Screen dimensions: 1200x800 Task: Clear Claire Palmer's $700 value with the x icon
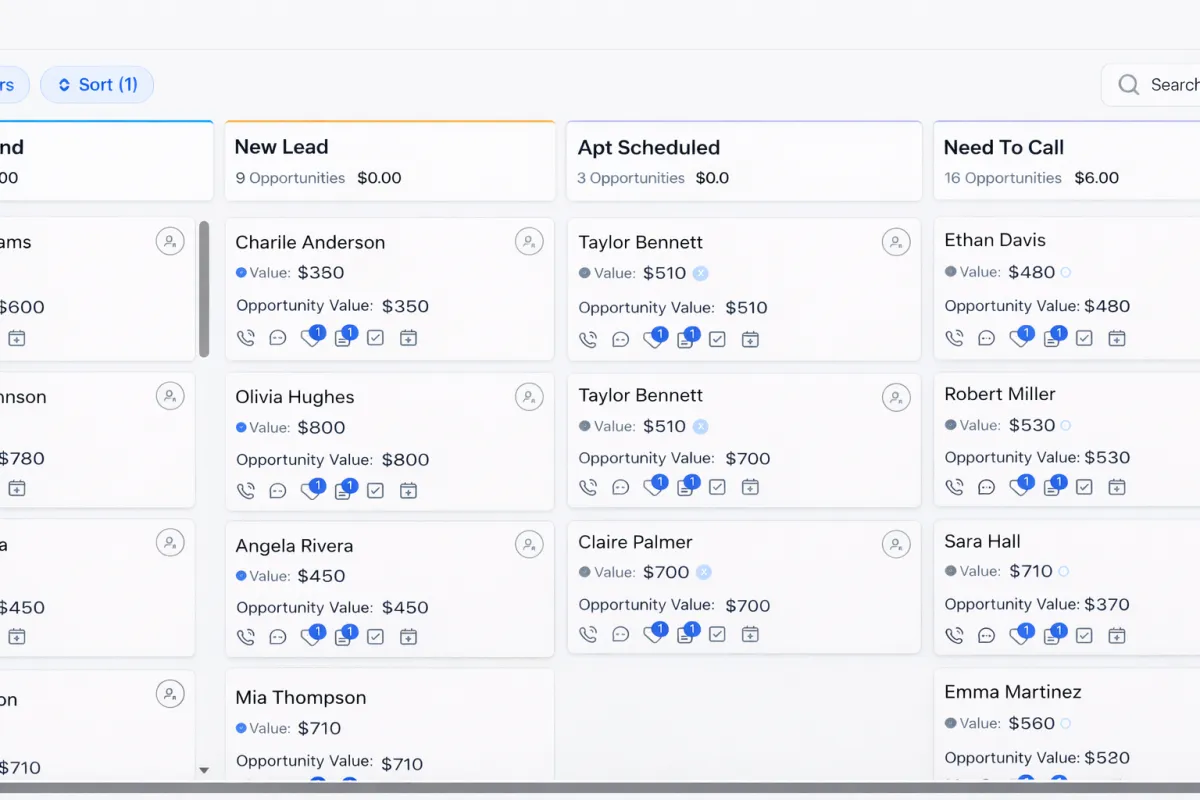703,572
